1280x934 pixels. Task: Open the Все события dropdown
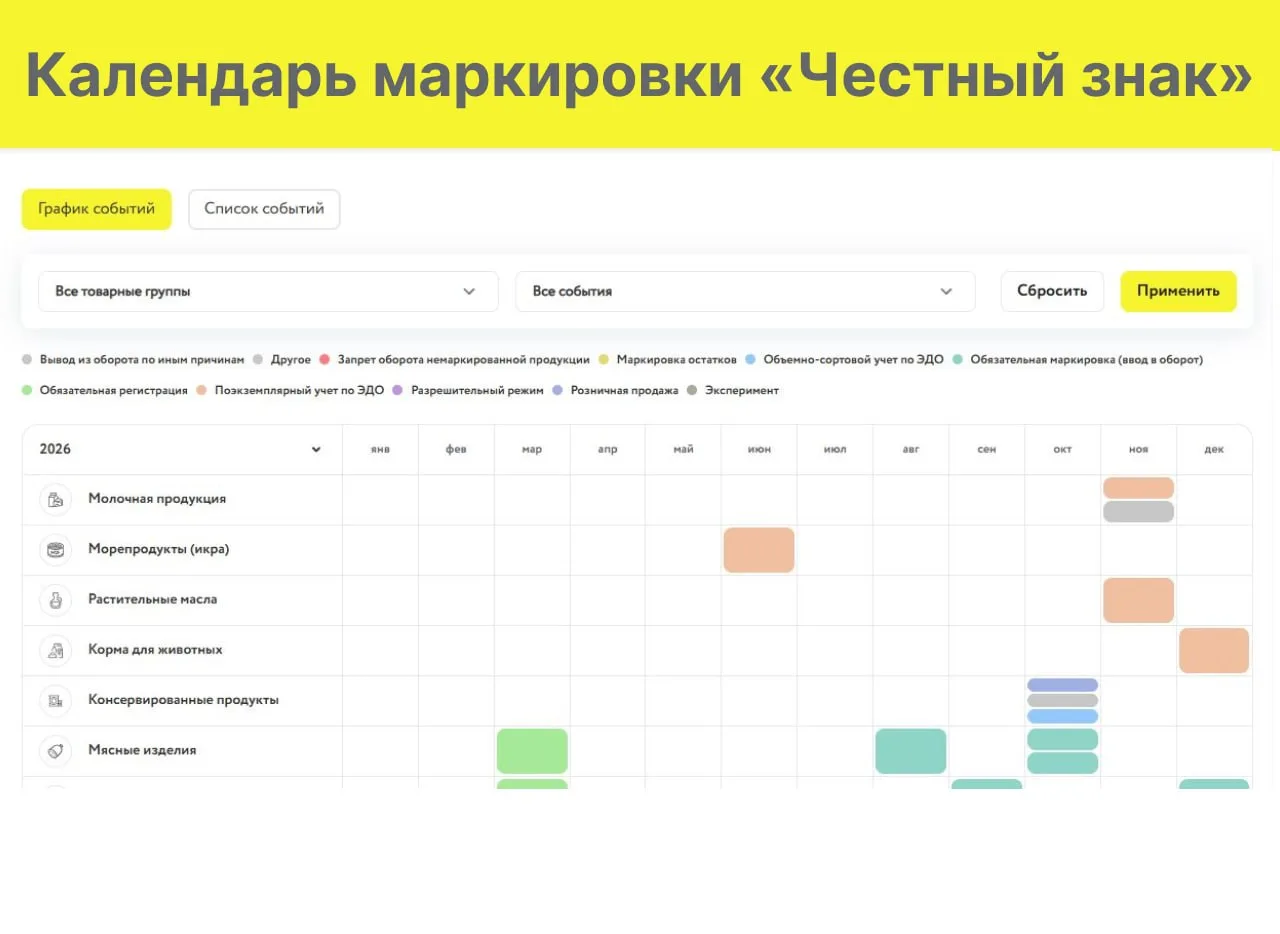click(x=745, y=291)
